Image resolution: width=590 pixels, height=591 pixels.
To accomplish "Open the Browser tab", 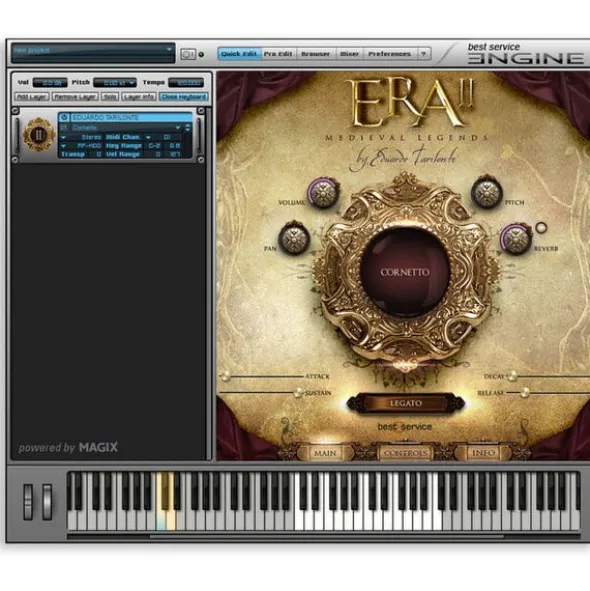I will point(316,54).
